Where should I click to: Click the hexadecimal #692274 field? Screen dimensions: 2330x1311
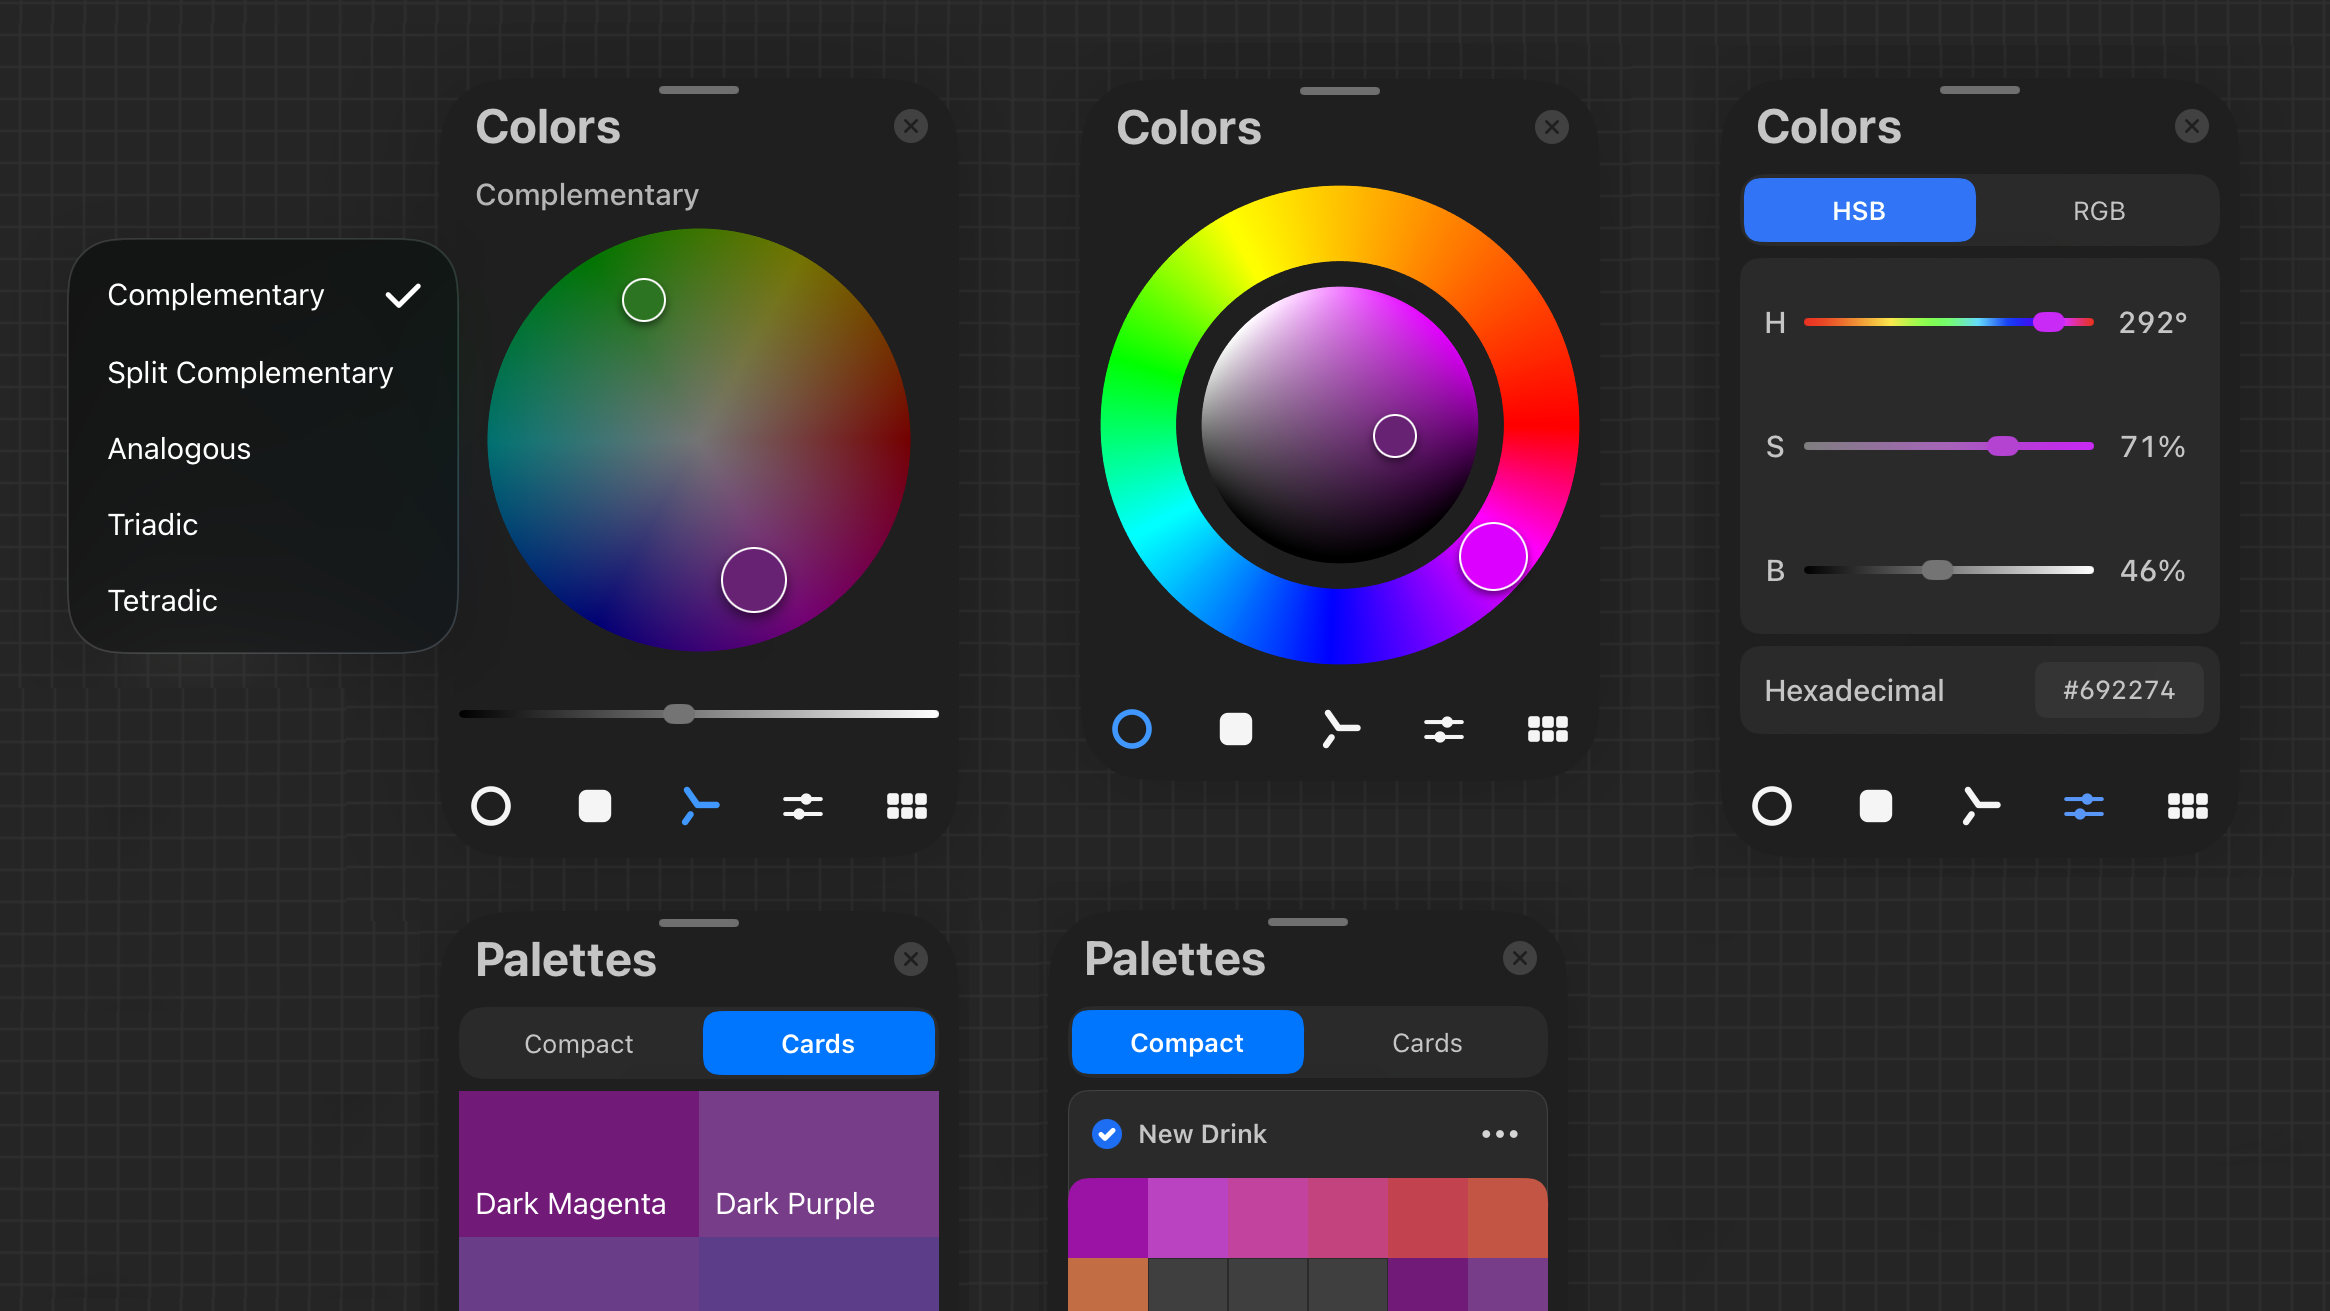tap(2119, 690)
